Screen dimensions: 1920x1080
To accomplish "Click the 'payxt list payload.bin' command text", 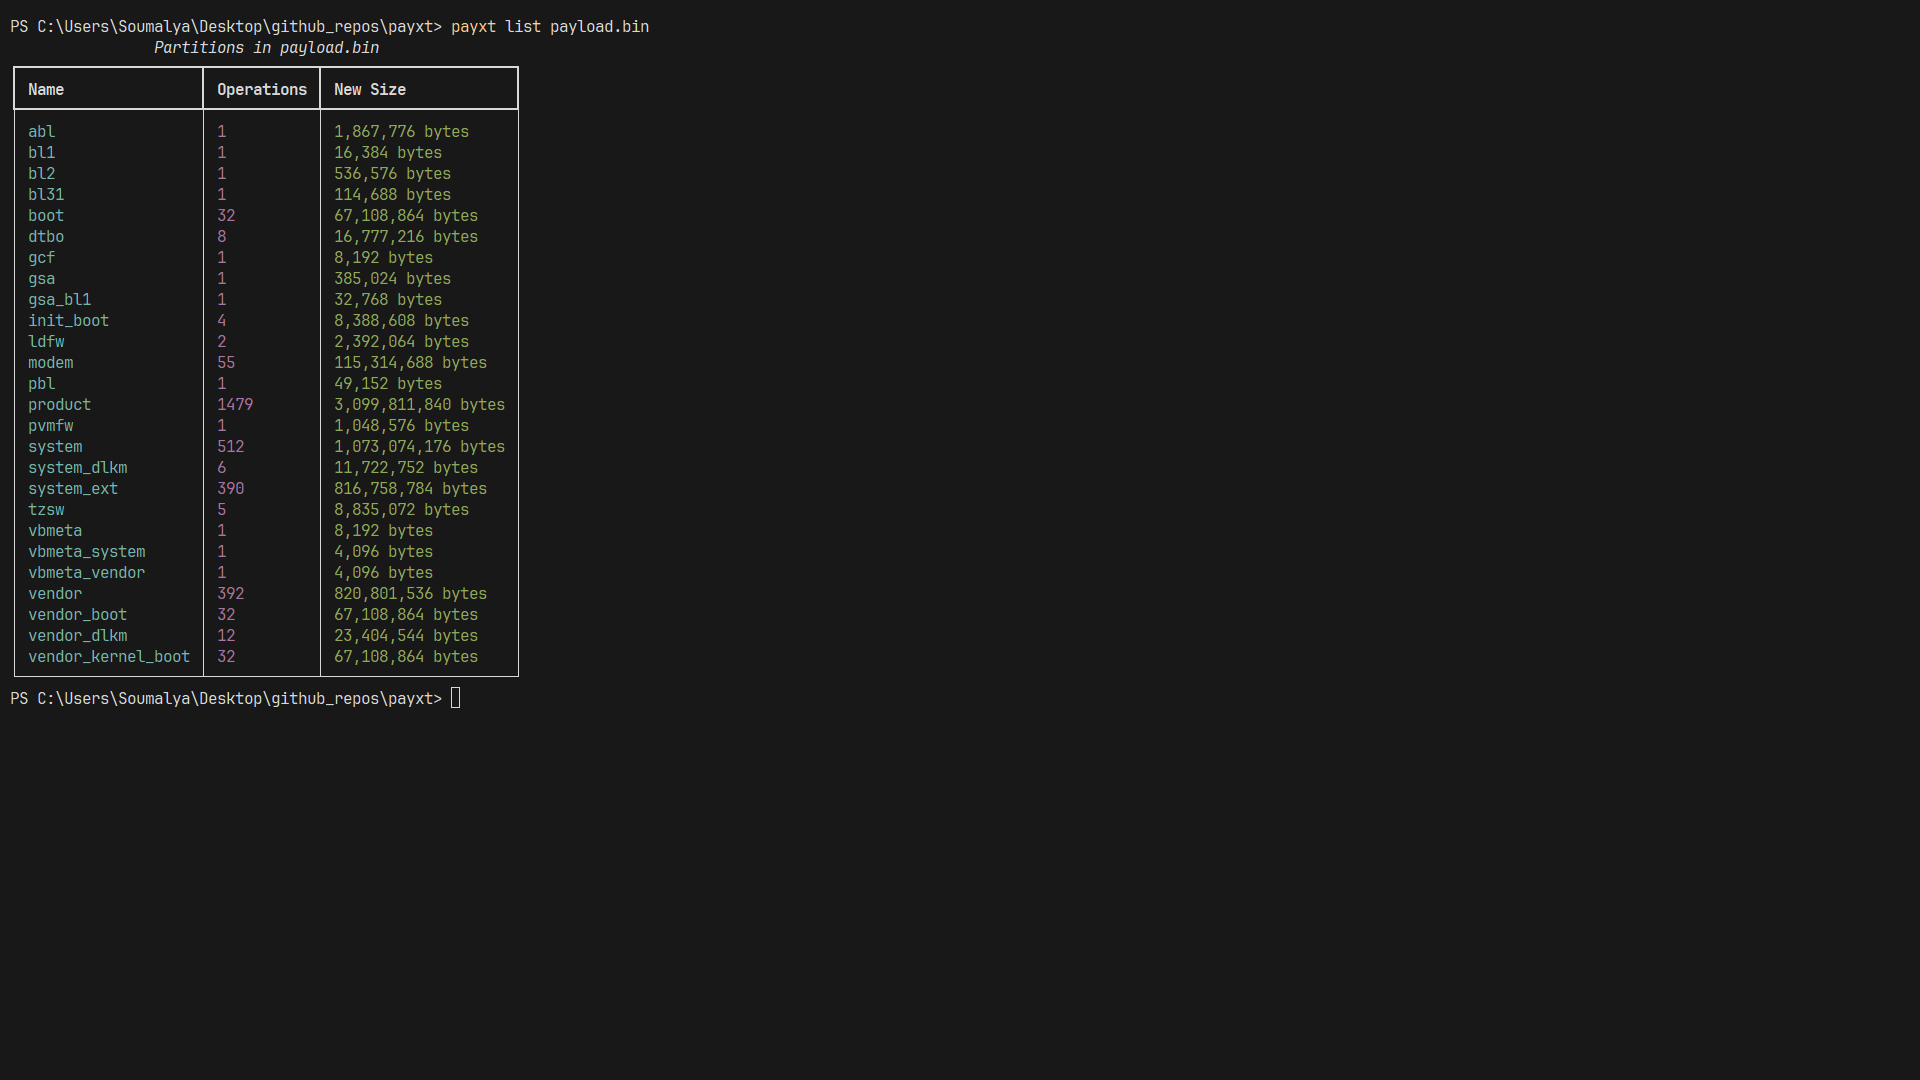I will 550,27.
